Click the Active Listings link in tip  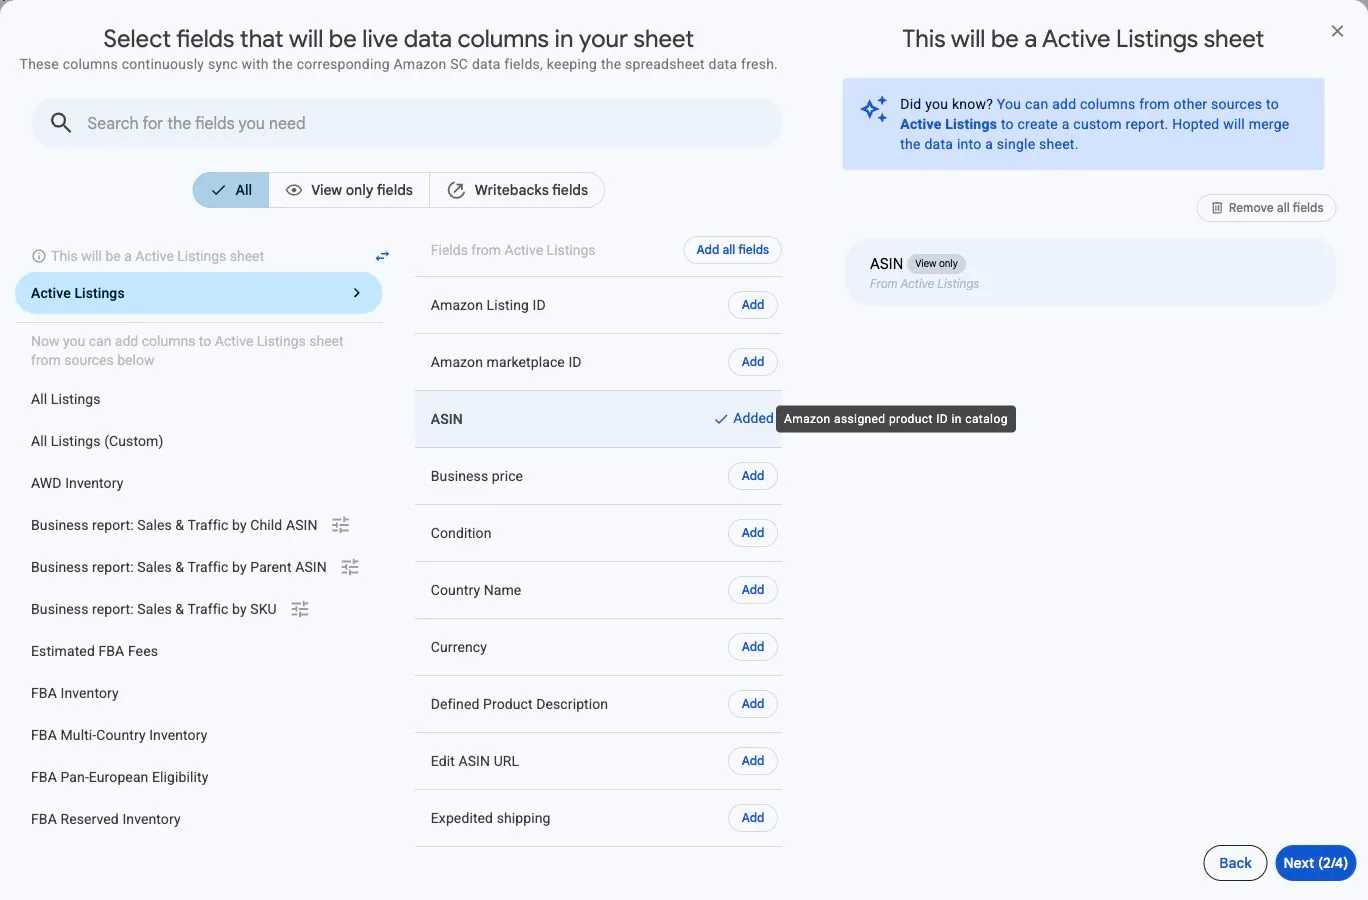tap(948, 124)
